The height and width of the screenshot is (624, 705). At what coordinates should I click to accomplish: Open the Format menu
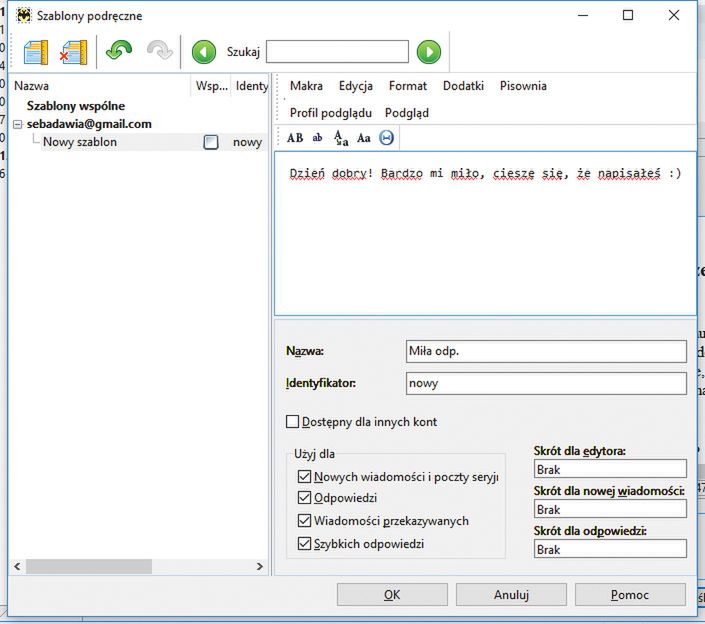(408, 86)
